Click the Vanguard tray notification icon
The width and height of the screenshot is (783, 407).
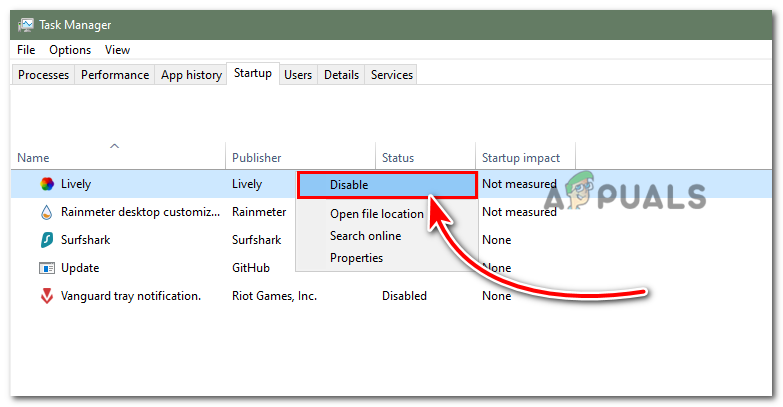pos(47,296)
